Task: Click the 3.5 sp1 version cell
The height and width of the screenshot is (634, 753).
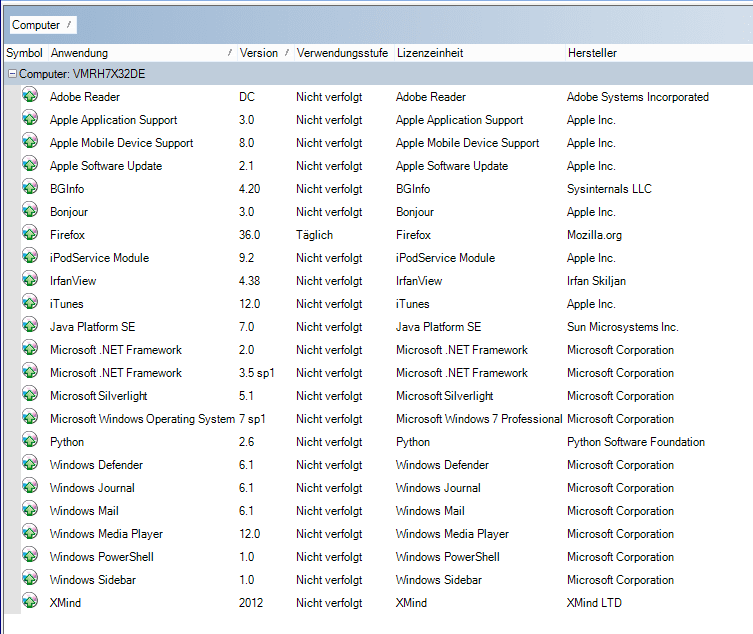Action: click(256, 373)
